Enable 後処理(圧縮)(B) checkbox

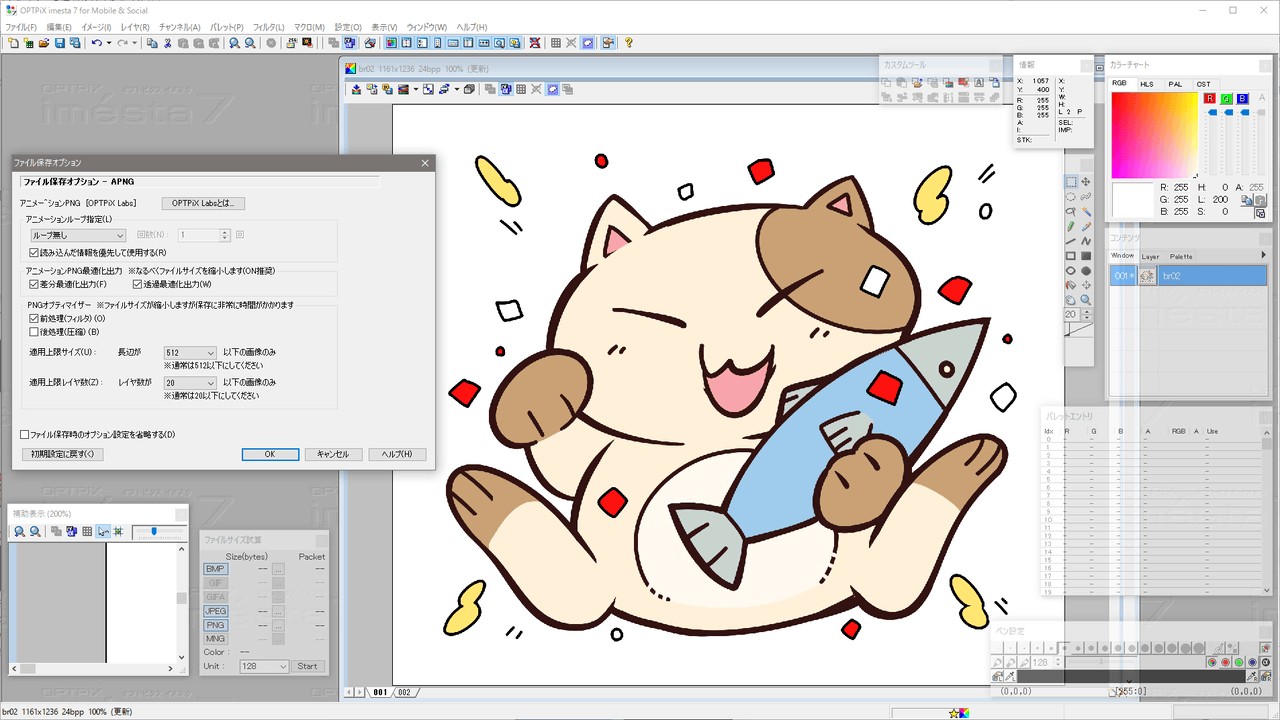[34, 331]
